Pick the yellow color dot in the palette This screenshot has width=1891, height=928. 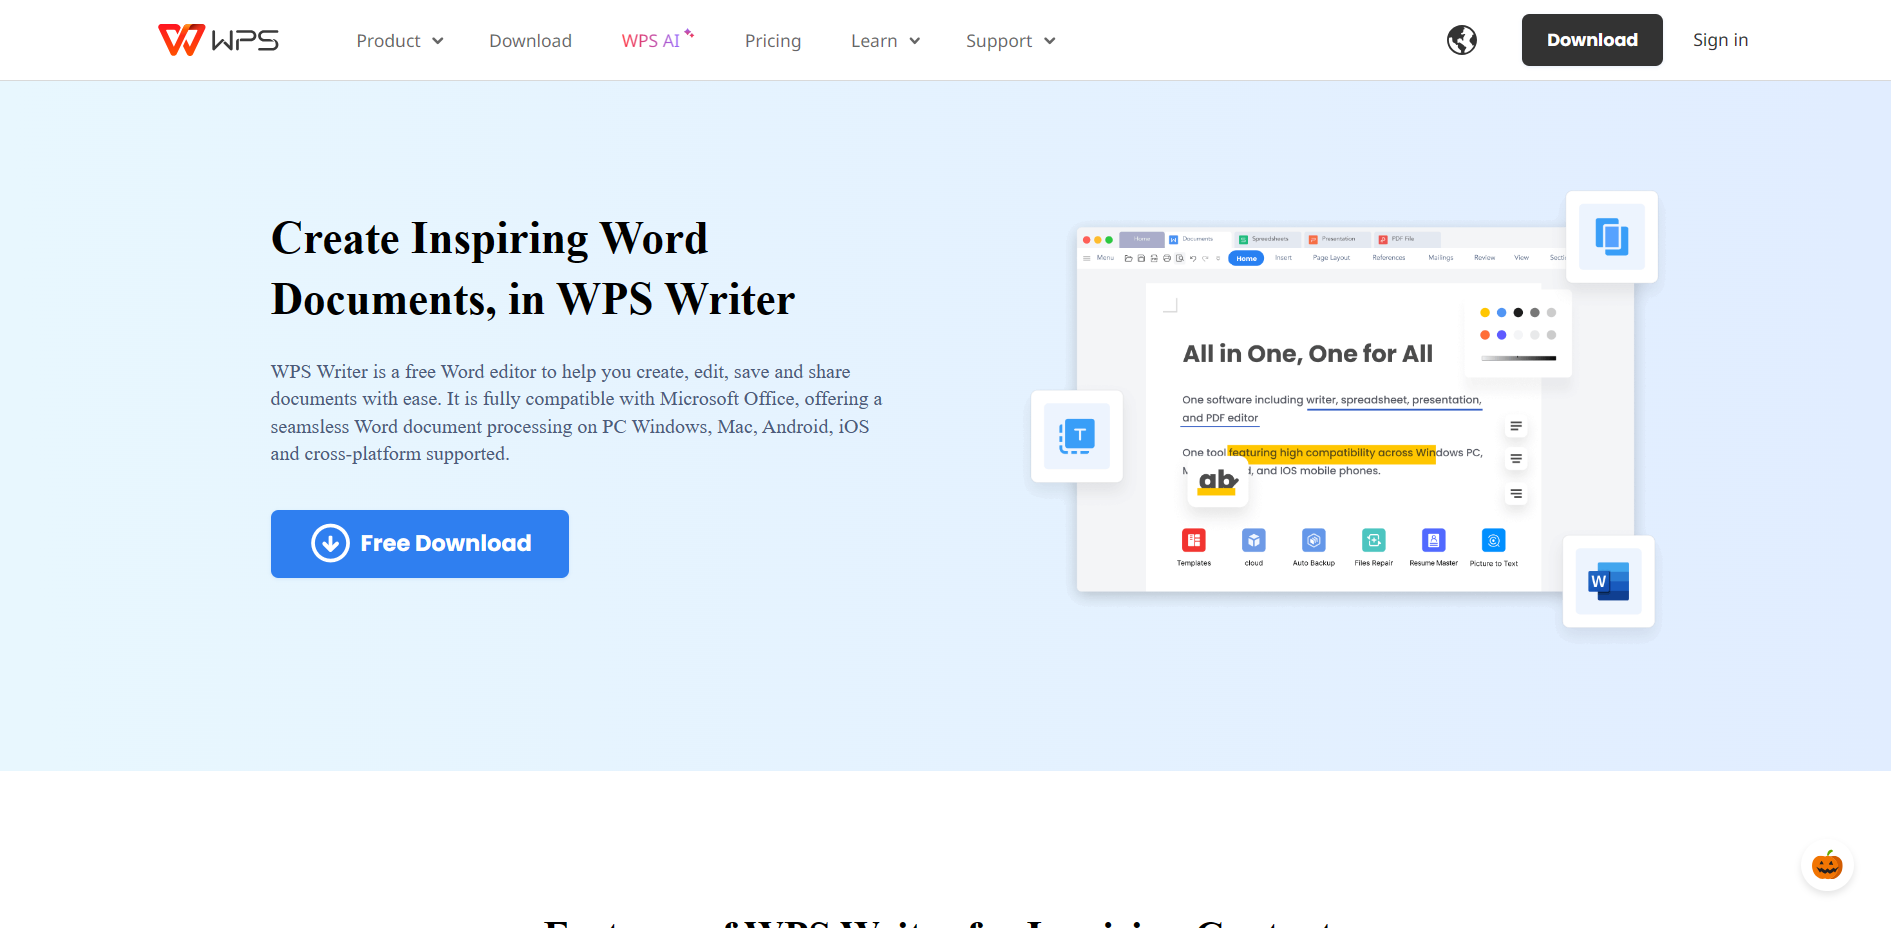pos(1485,313)
